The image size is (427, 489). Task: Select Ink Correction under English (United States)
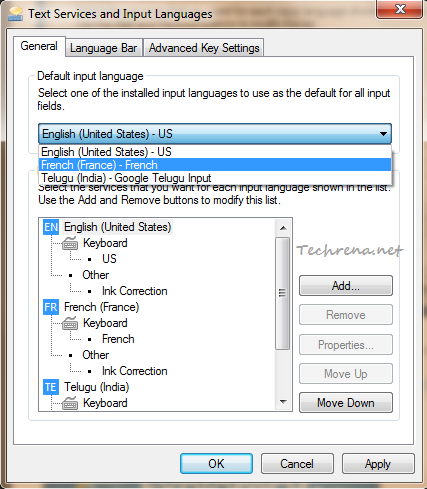pyautogui.click(x=135, y=291)
